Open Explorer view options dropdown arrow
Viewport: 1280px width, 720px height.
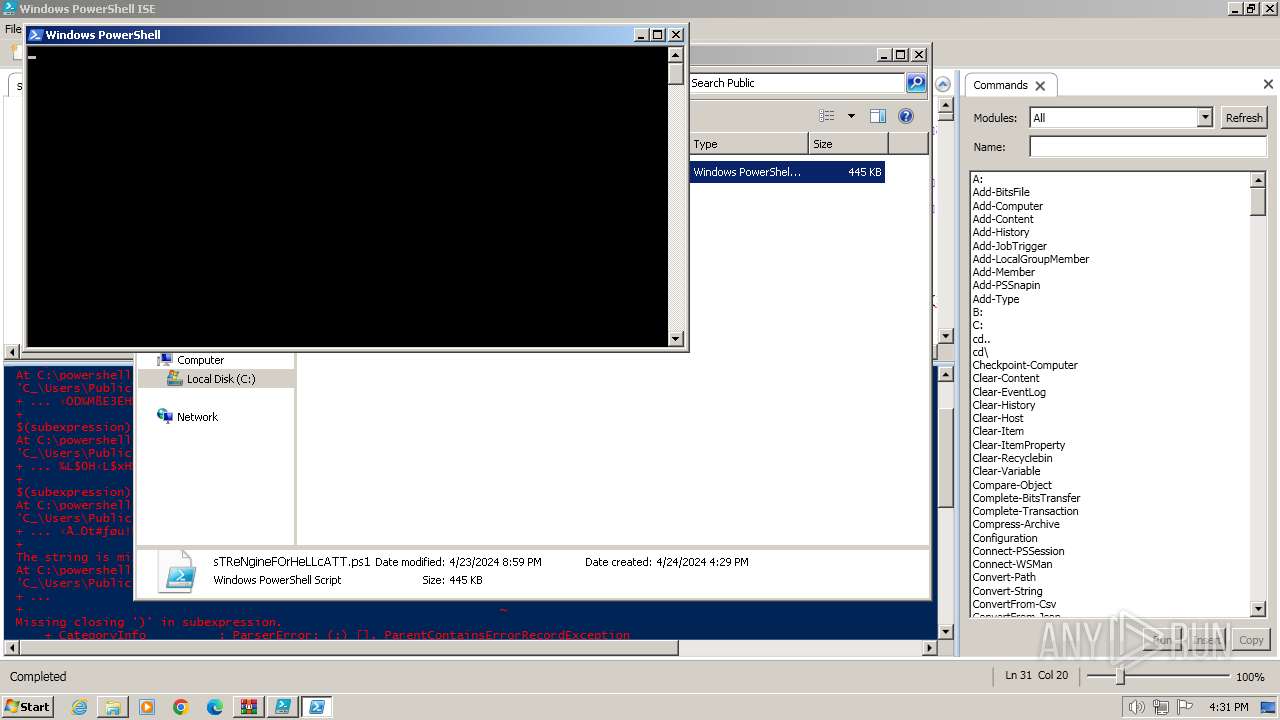tap(851, 116)
